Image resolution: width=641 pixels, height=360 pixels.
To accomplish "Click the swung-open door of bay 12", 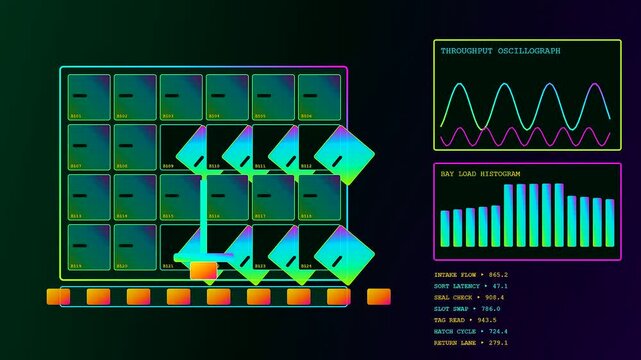I will (344, 155).
